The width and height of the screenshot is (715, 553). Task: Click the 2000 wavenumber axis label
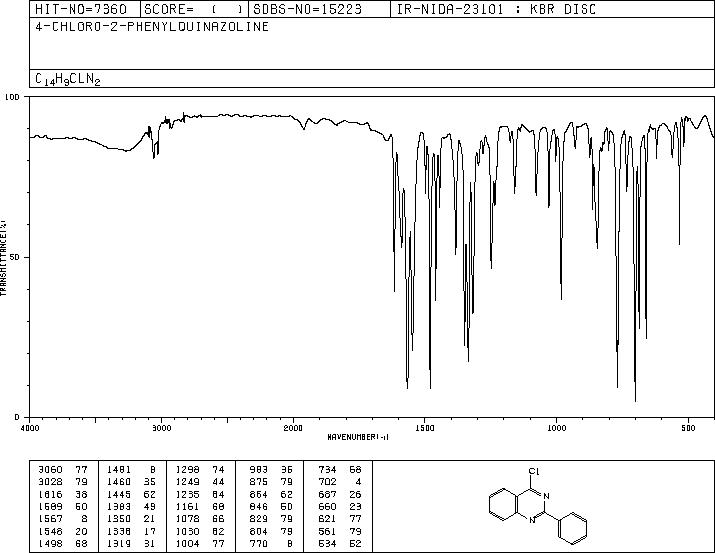293,428
